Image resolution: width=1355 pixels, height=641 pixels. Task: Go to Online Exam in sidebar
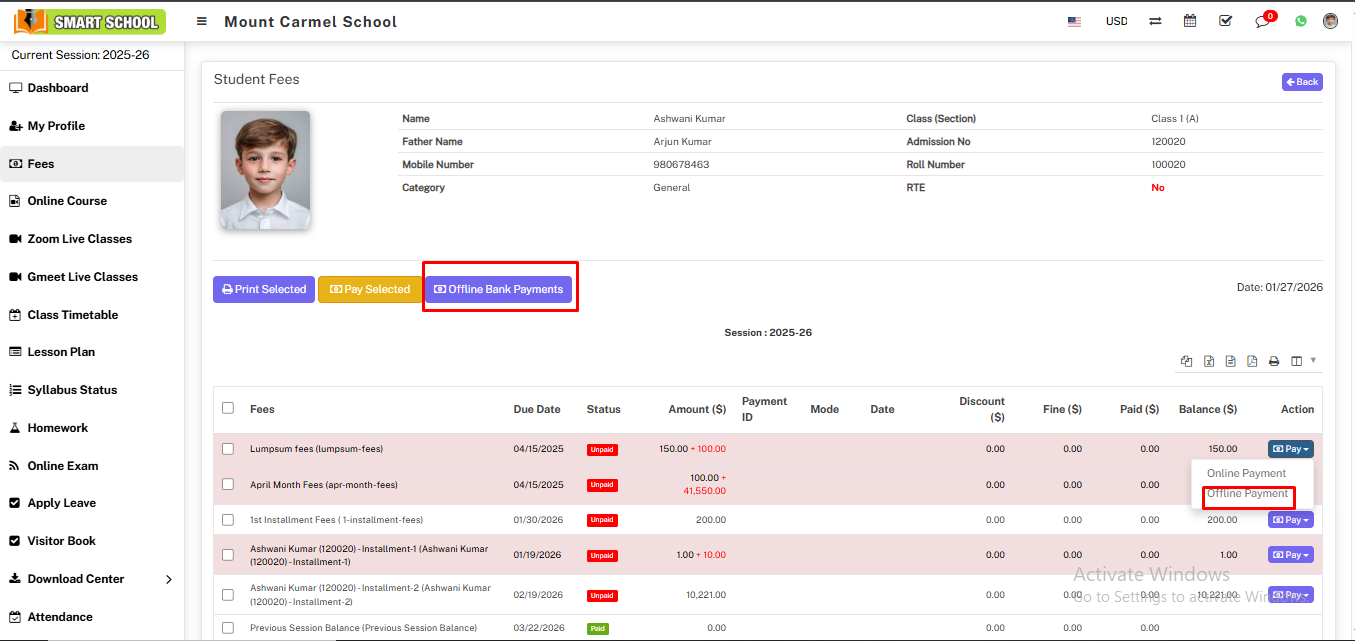[63, 466]
